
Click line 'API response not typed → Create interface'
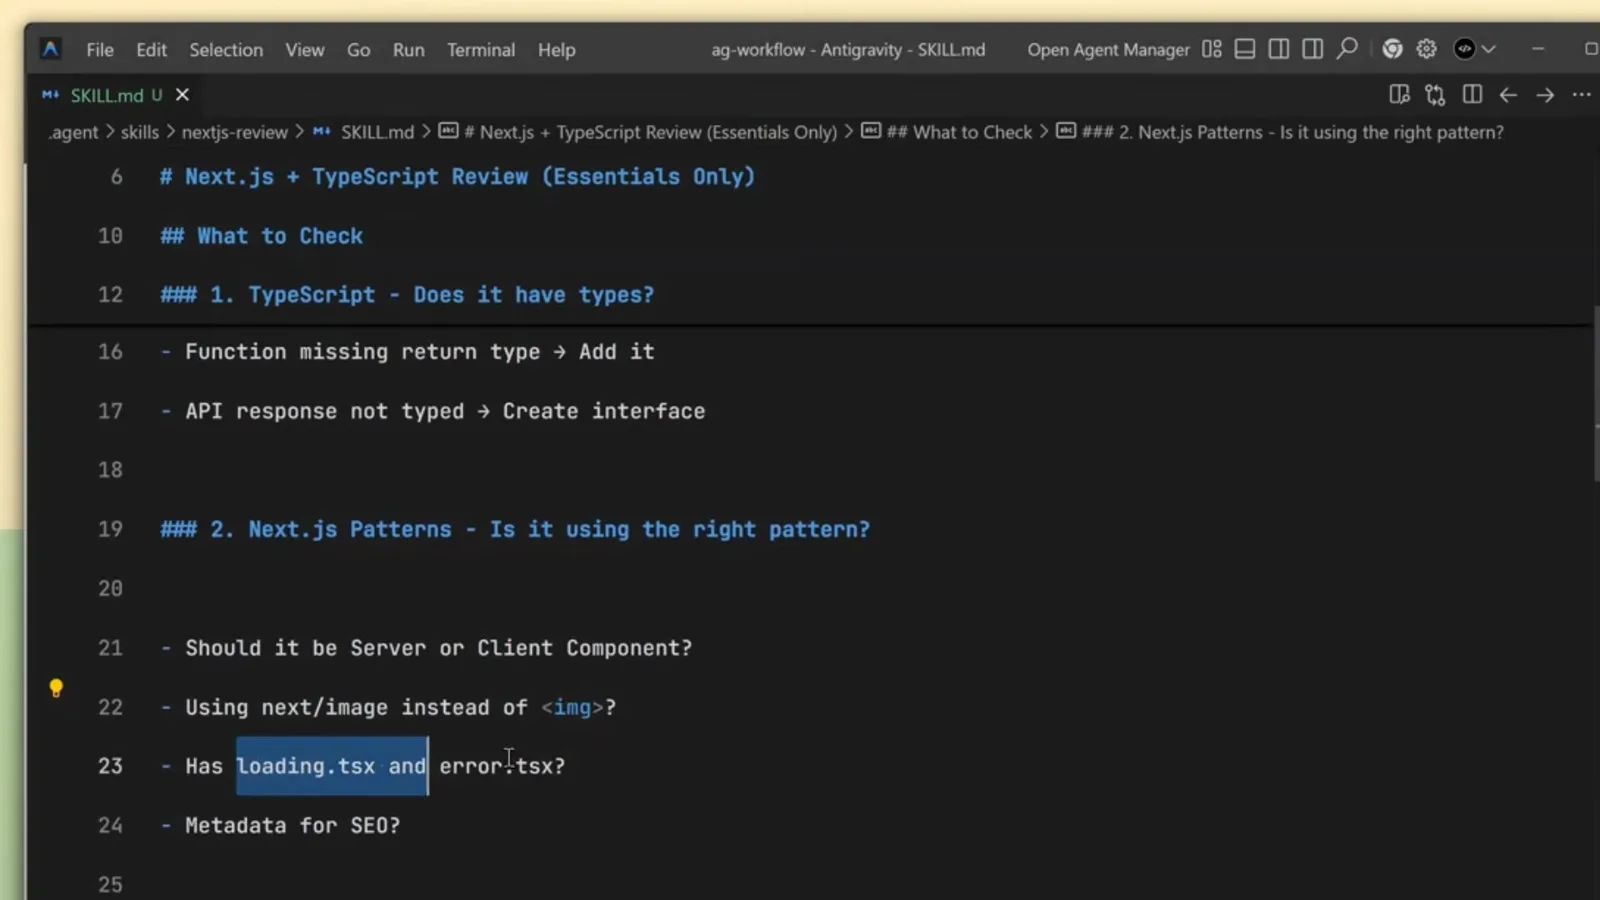[445, 411]
